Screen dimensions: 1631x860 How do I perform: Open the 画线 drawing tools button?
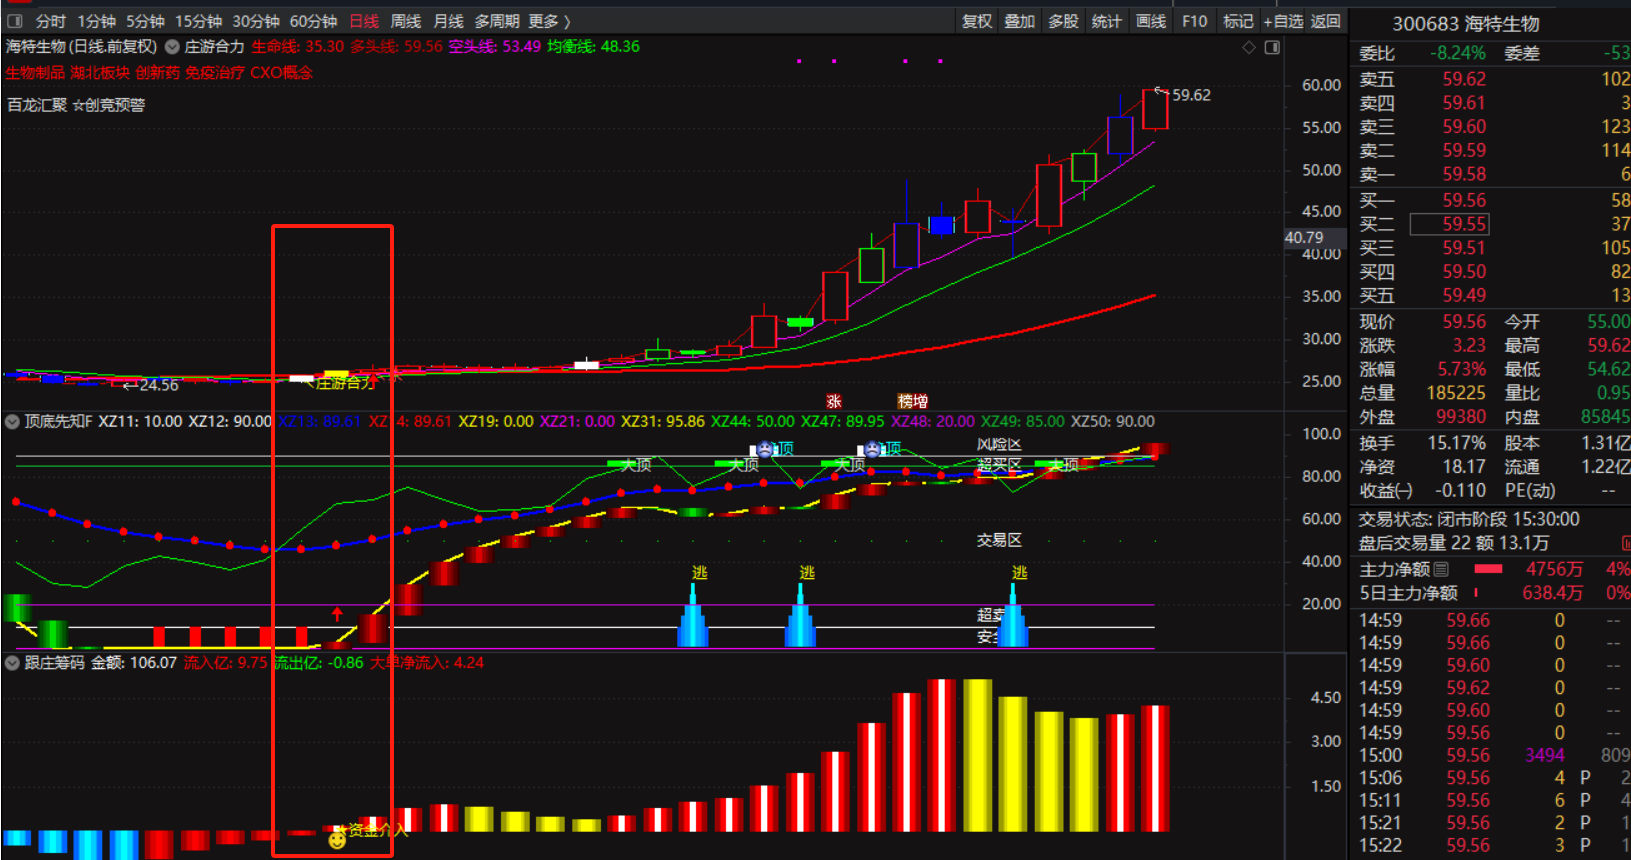[1150, 21]
